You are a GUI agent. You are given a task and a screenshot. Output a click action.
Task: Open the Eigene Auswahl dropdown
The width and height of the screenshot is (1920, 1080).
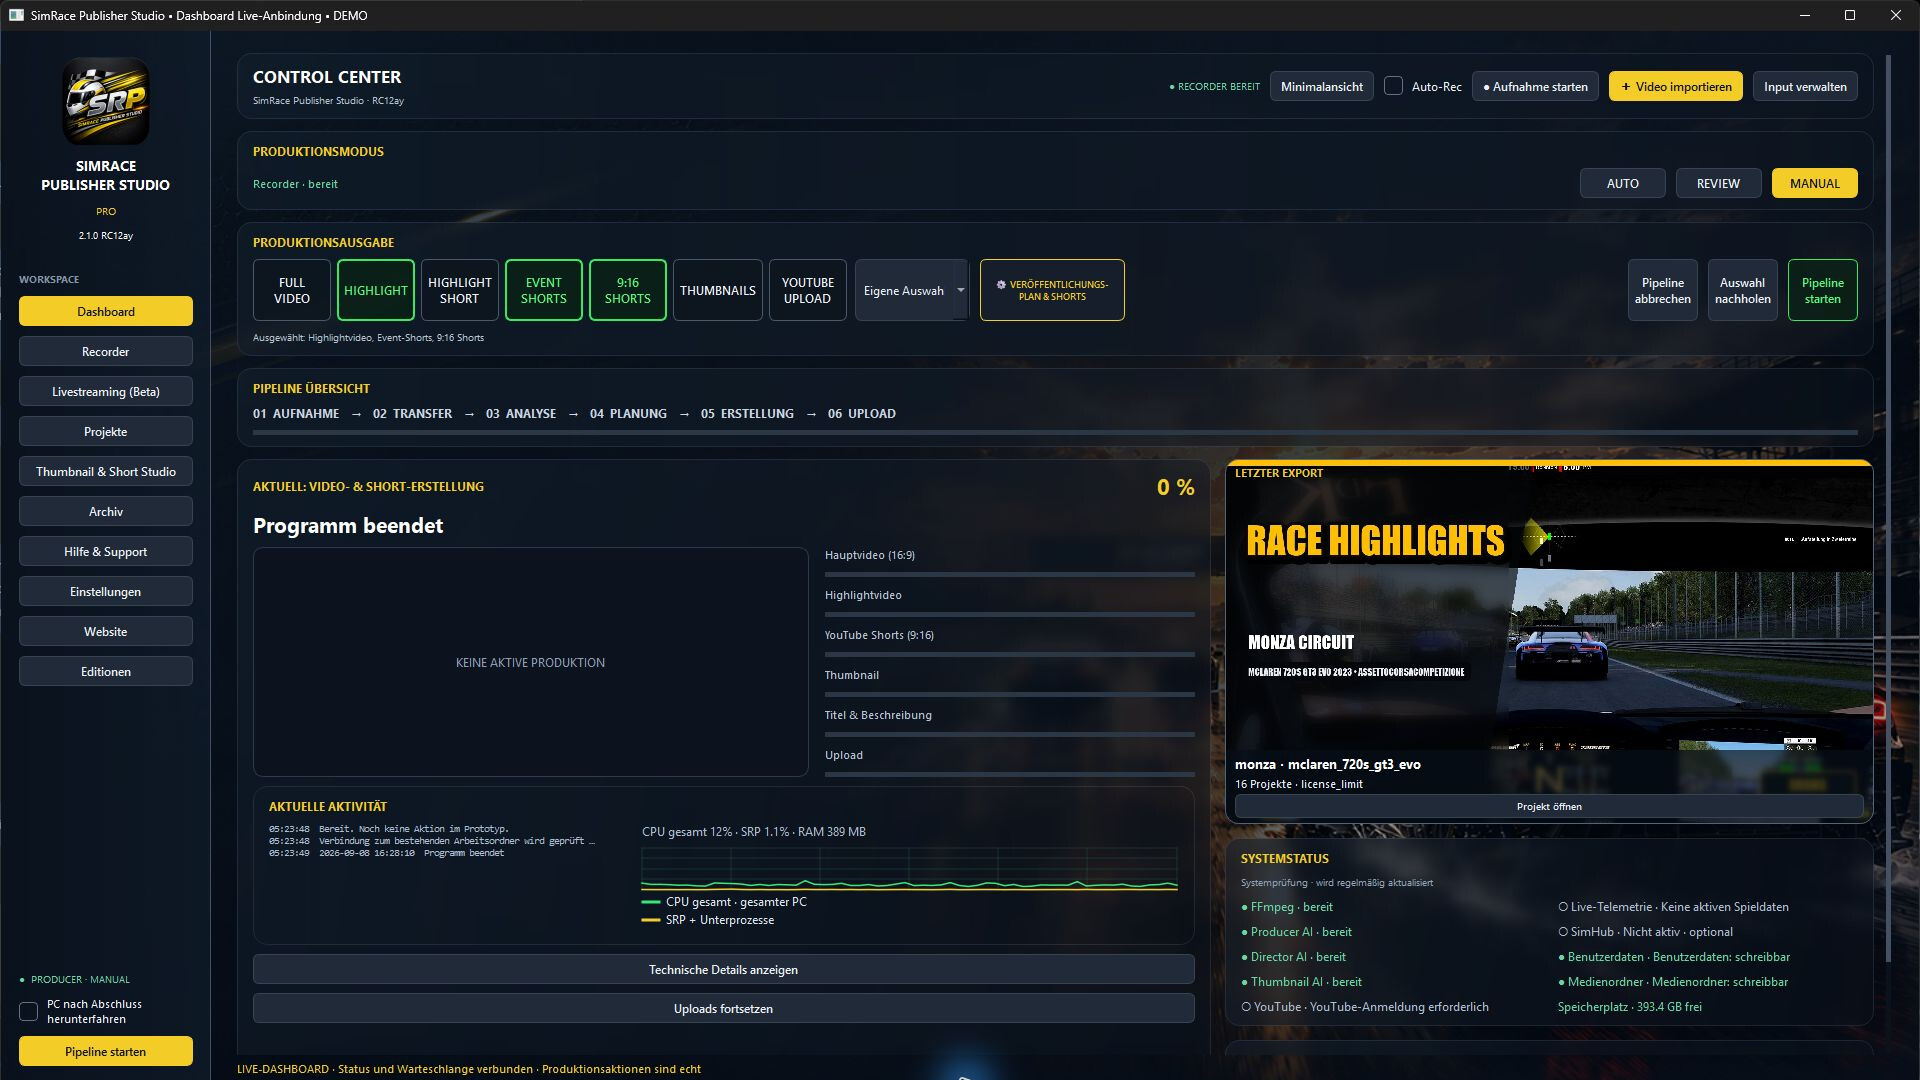pos(912,290)
